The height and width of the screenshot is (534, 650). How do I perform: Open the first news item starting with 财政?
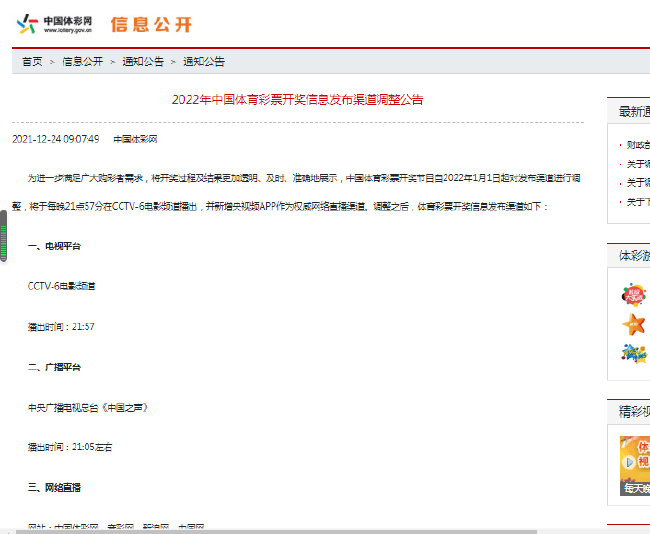(x=636, y=145)
